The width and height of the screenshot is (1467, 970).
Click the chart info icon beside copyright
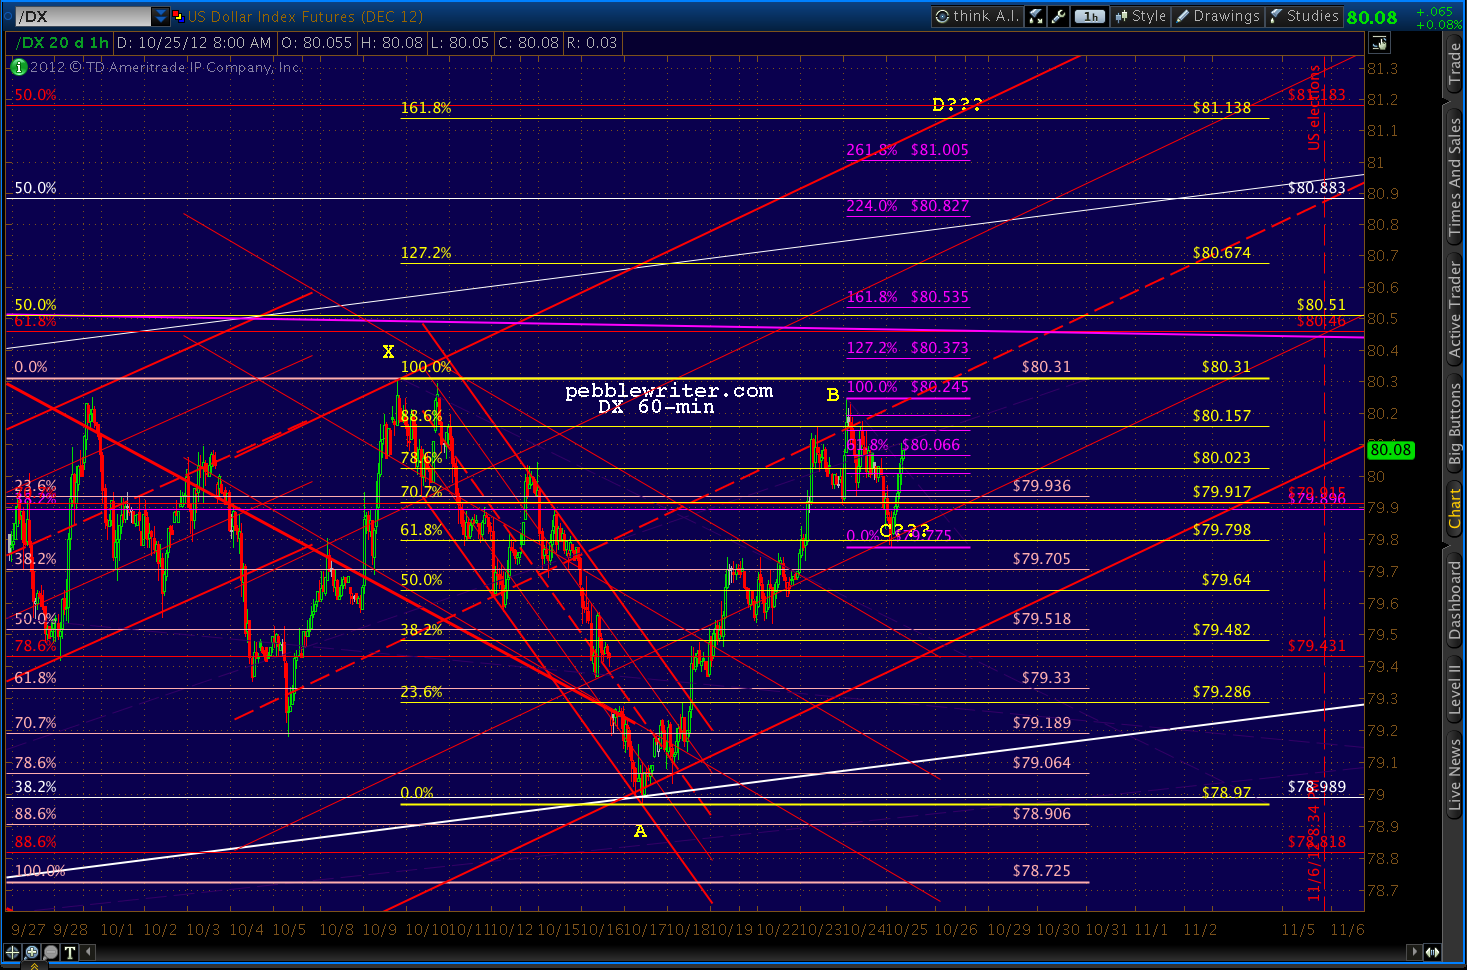(19, 67)
